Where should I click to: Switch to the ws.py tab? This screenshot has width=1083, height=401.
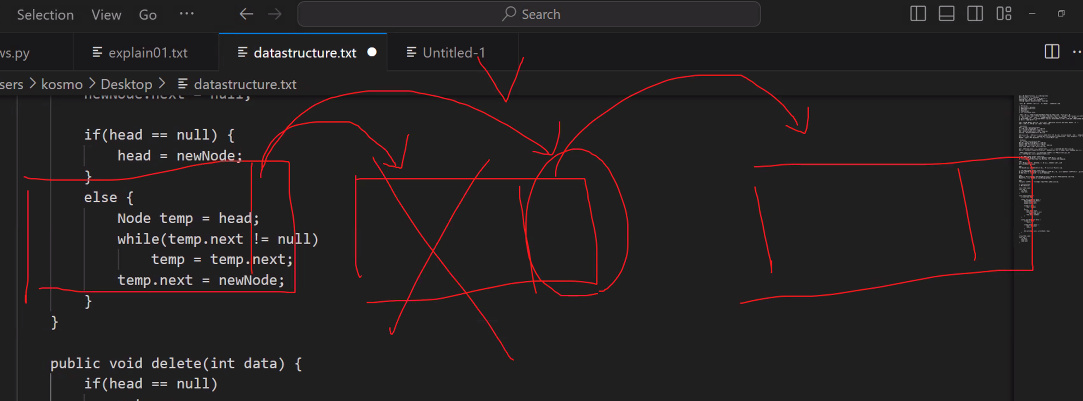click(x=36, y=52)
